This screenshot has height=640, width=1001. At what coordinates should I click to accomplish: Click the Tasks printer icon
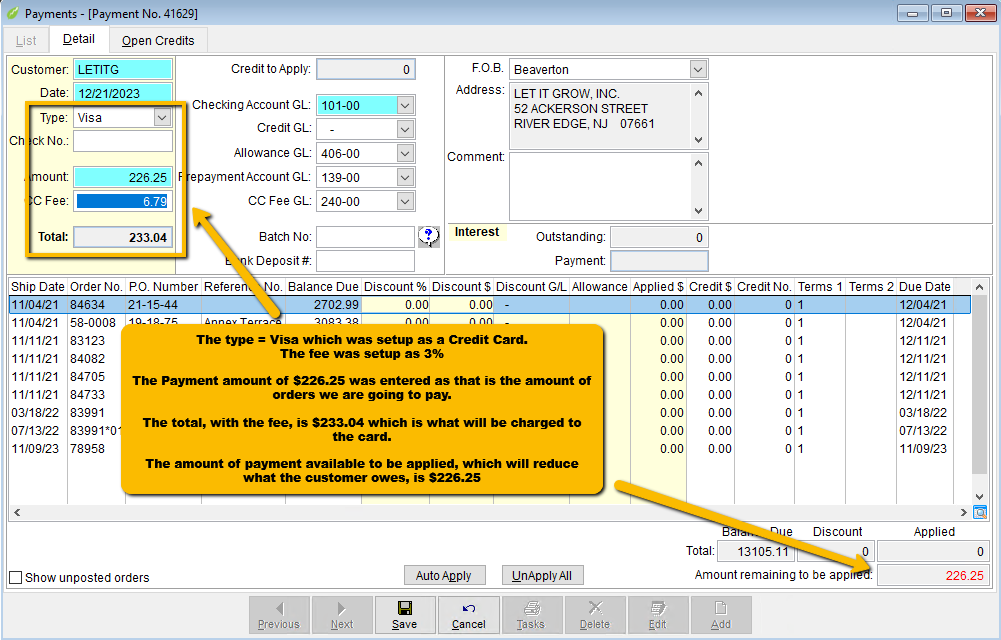[530, 614]
